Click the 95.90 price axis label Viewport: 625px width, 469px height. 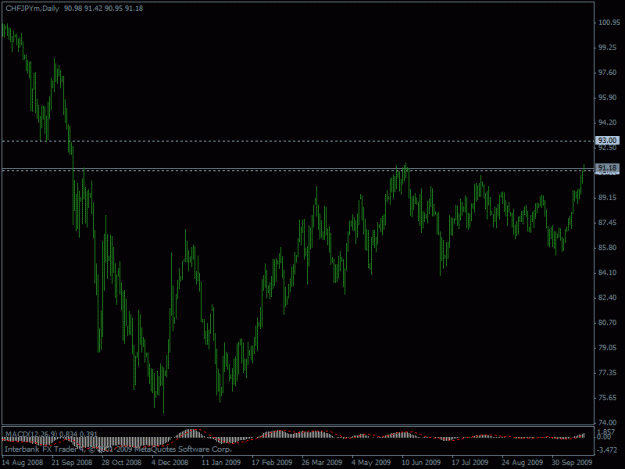(607, 98)
